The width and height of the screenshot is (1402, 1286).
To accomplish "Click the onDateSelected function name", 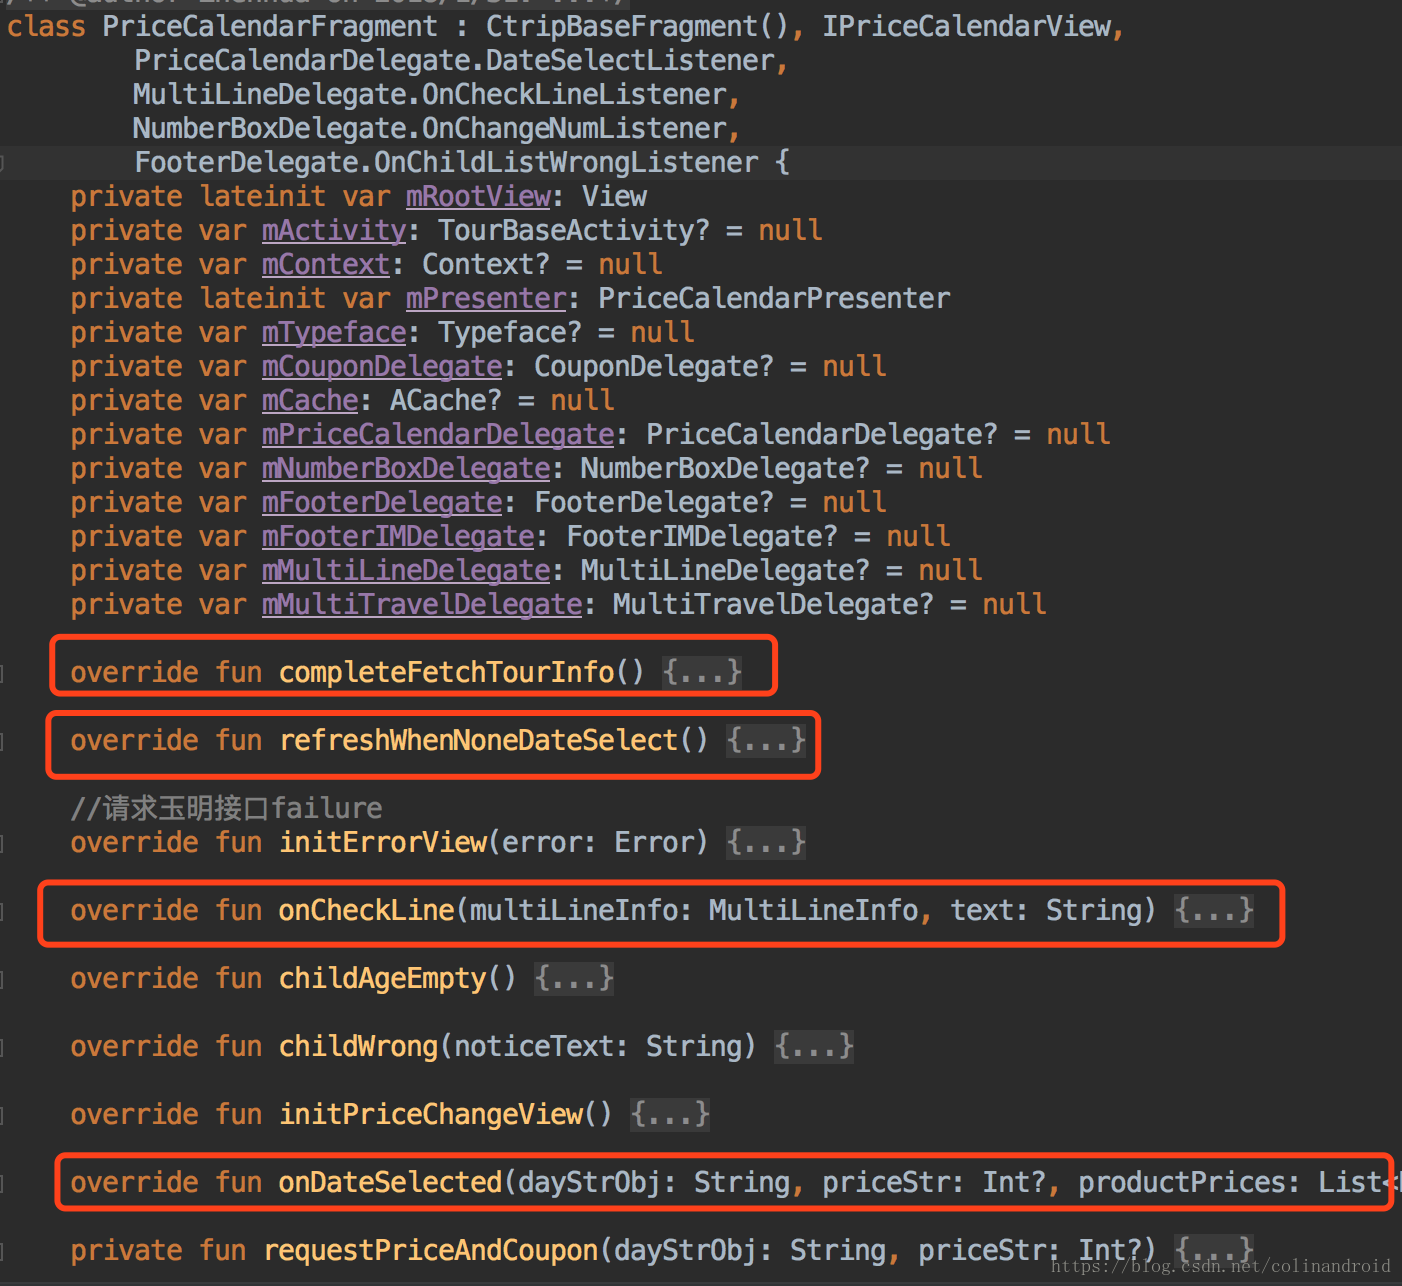I will pos(390,1182).
